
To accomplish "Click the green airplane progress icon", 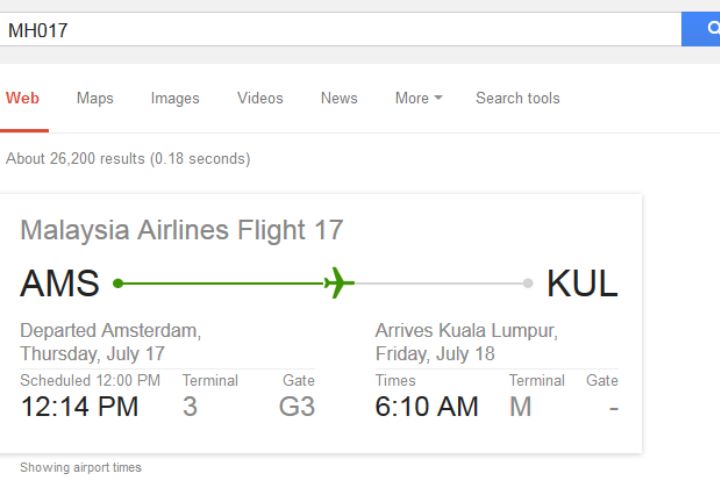I will (x=339, y=283).
